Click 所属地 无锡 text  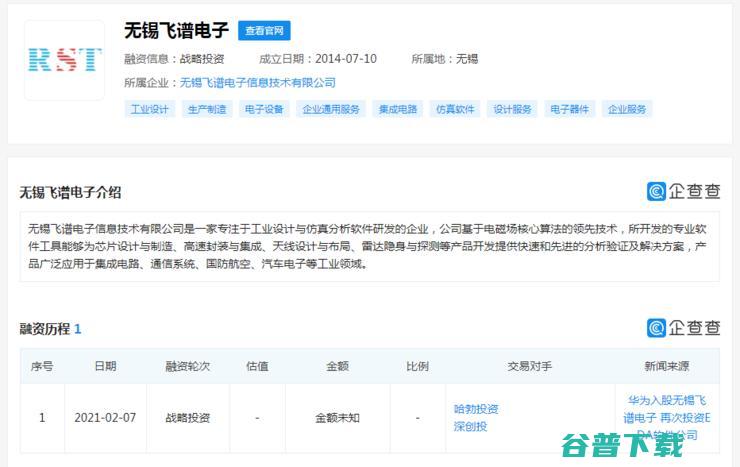(x=445, y=59)
